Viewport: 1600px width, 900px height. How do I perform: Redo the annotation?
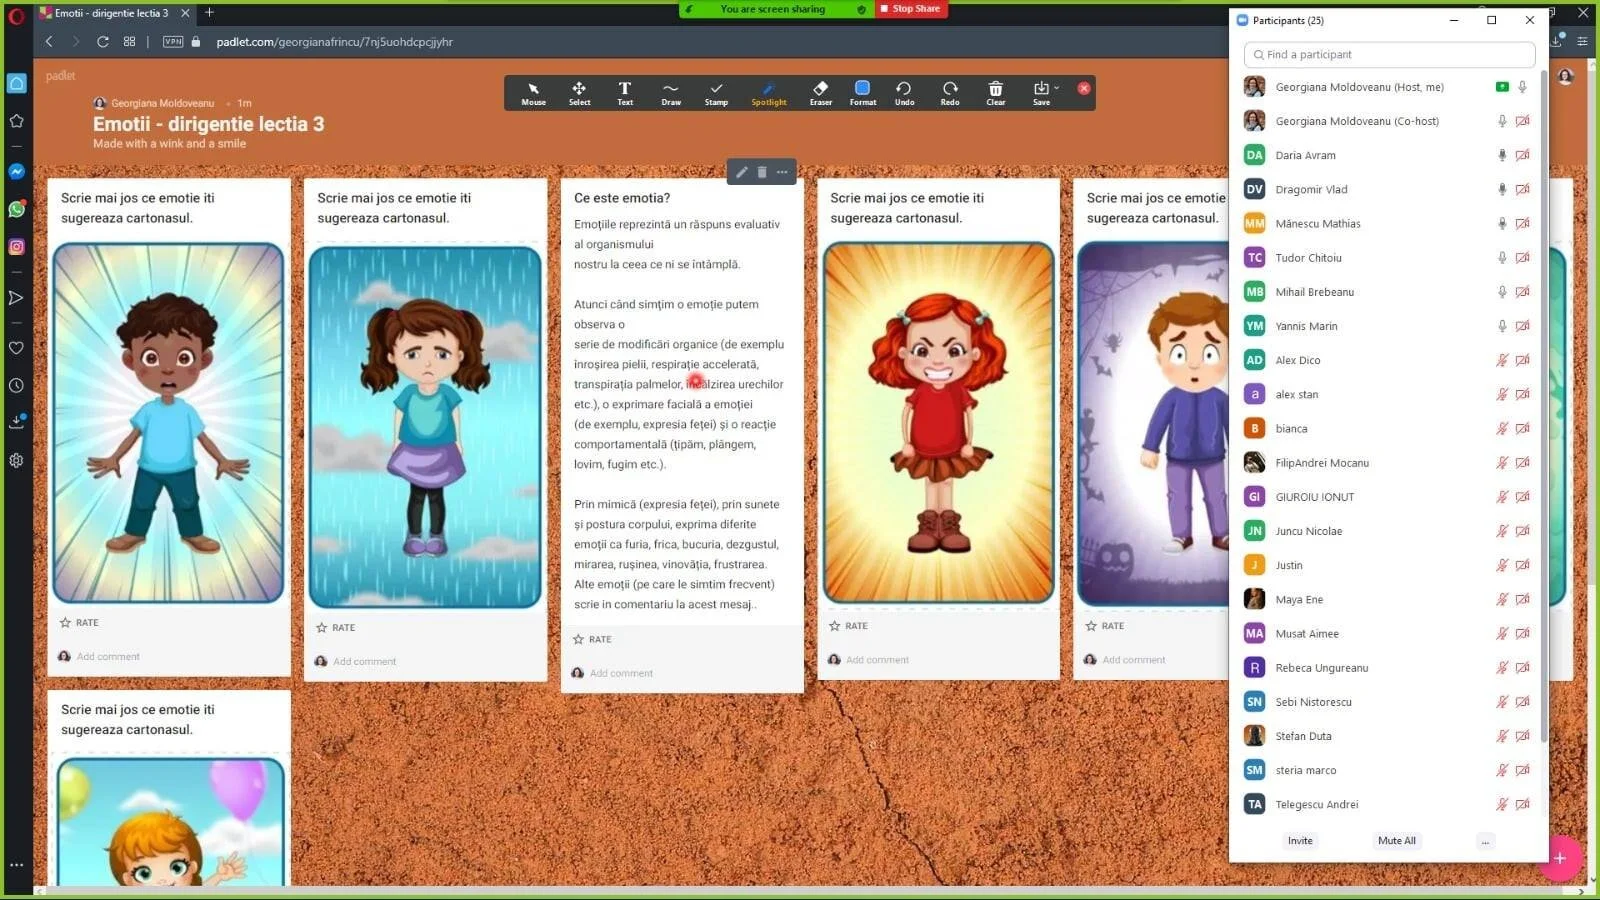click(x=950, y=93)
